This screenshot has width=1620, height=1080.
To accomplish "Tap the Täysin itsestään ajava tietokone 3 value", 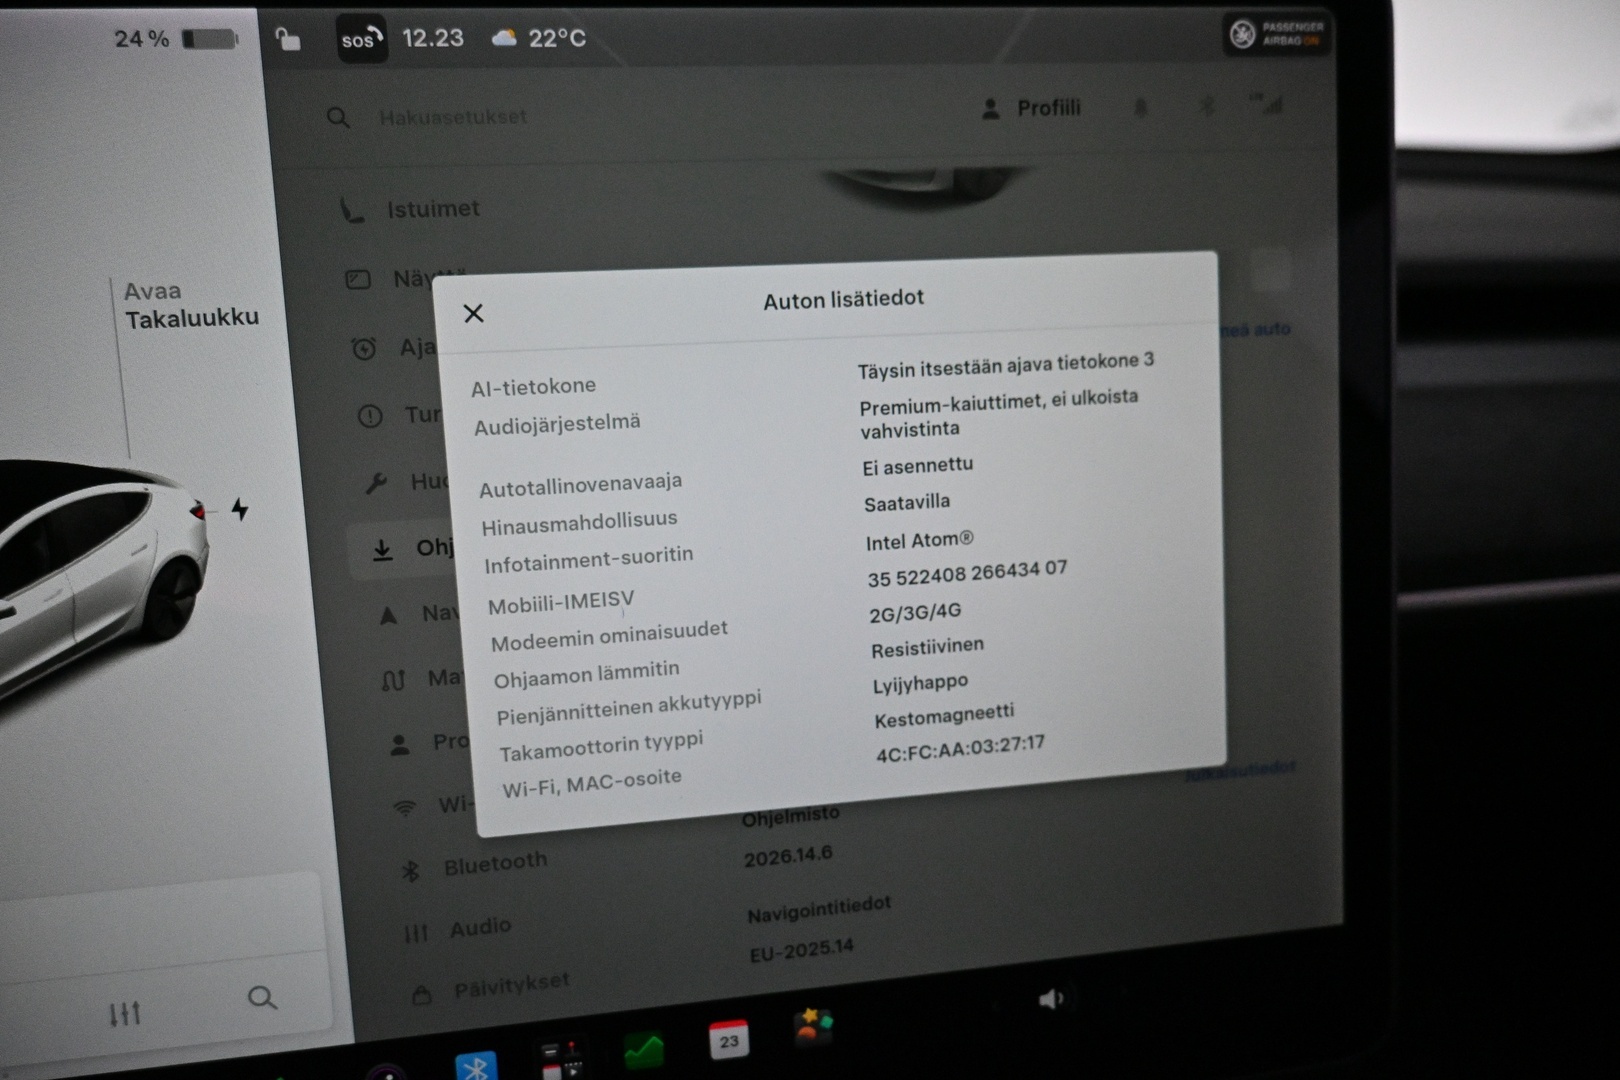I will pyautogui.click(x=1006, y=365).
